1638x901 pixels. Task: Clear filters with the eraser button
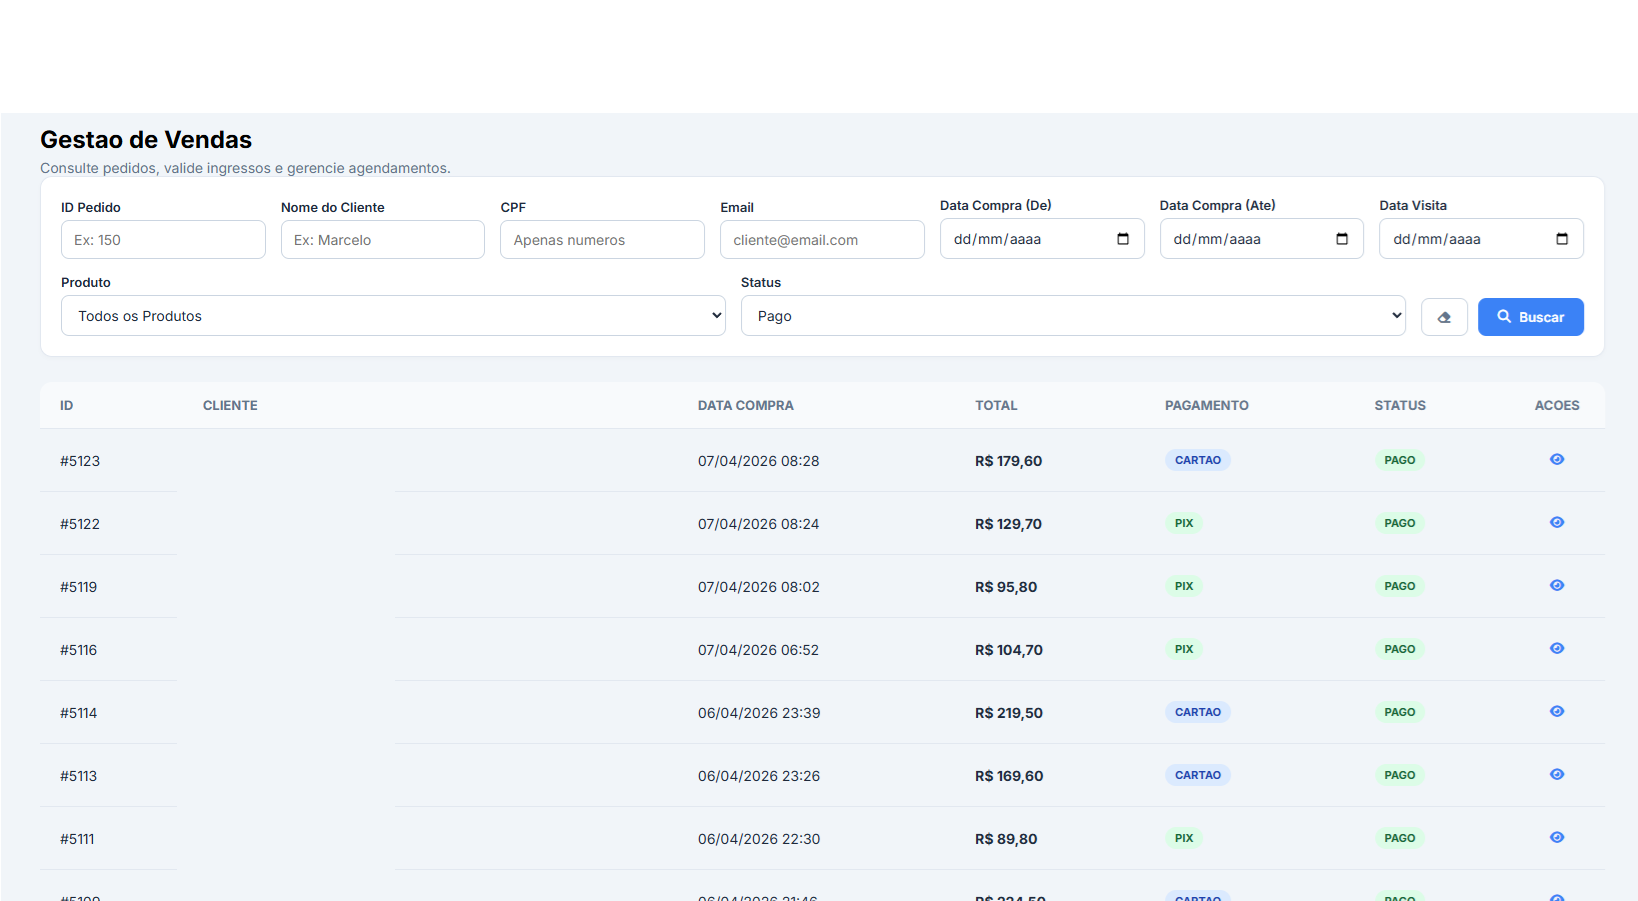tap(1443, 317)
